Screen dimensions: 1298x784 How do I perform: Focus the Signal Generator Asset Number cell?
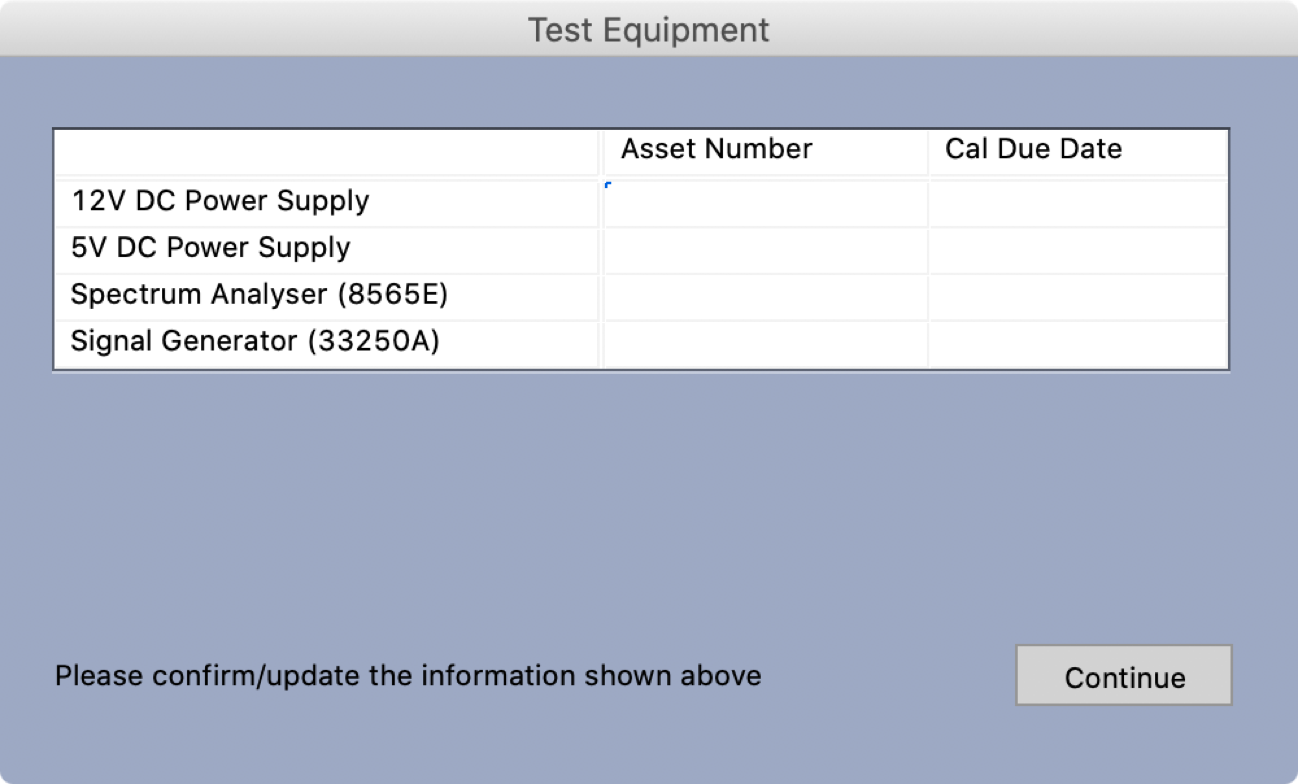(x=765, y=344)
